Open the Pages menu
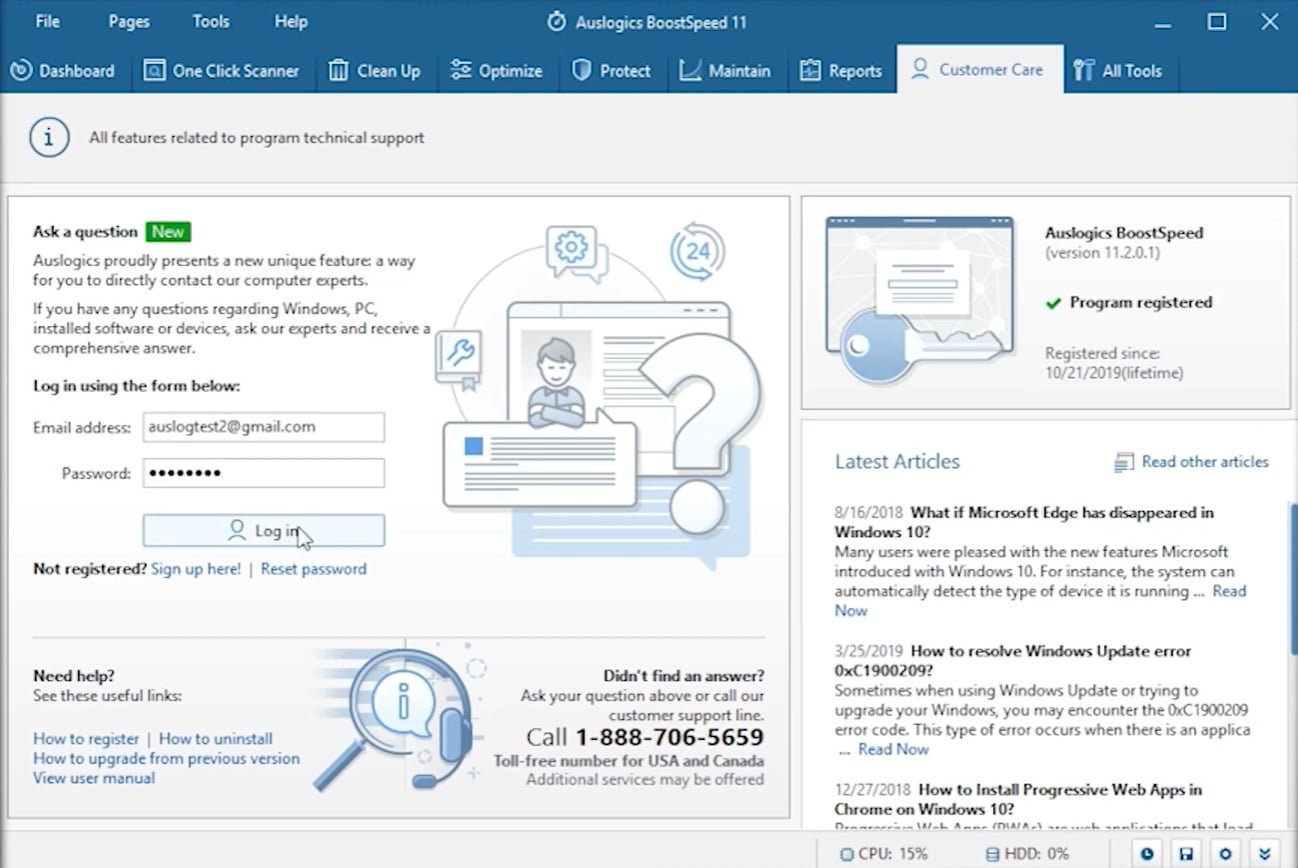Screen dimensions: 1298x868 [x=129, y=21]
